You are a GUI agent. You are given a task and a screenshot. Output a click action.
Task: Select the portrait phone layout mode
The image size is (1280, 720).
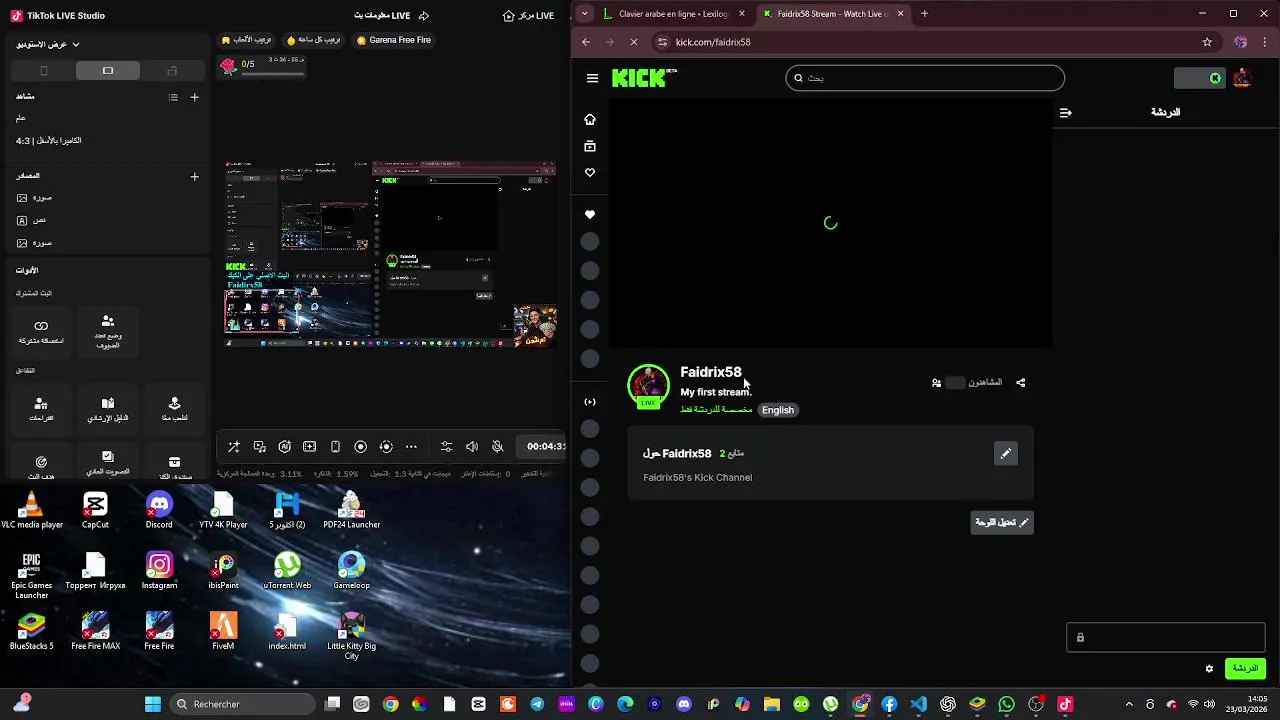click(43, 71)
